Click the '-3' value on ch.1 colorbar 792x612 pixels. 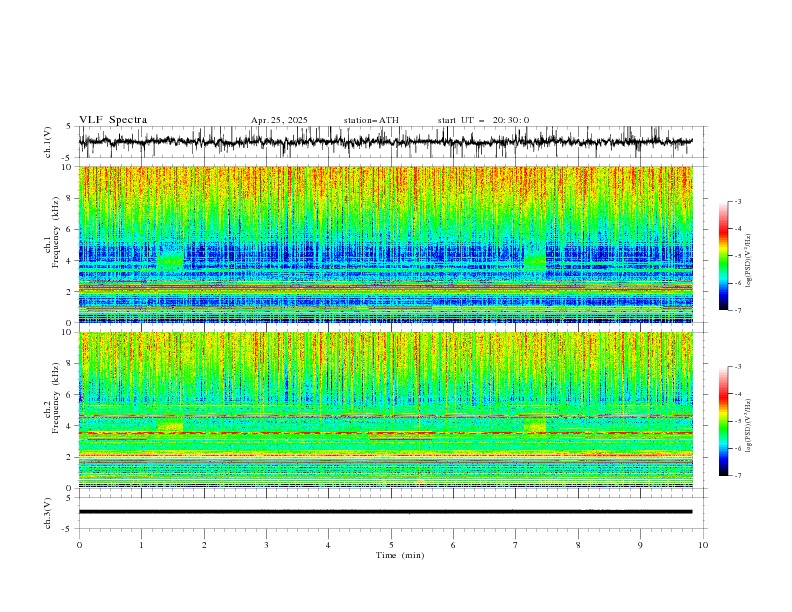pos(737,201)
